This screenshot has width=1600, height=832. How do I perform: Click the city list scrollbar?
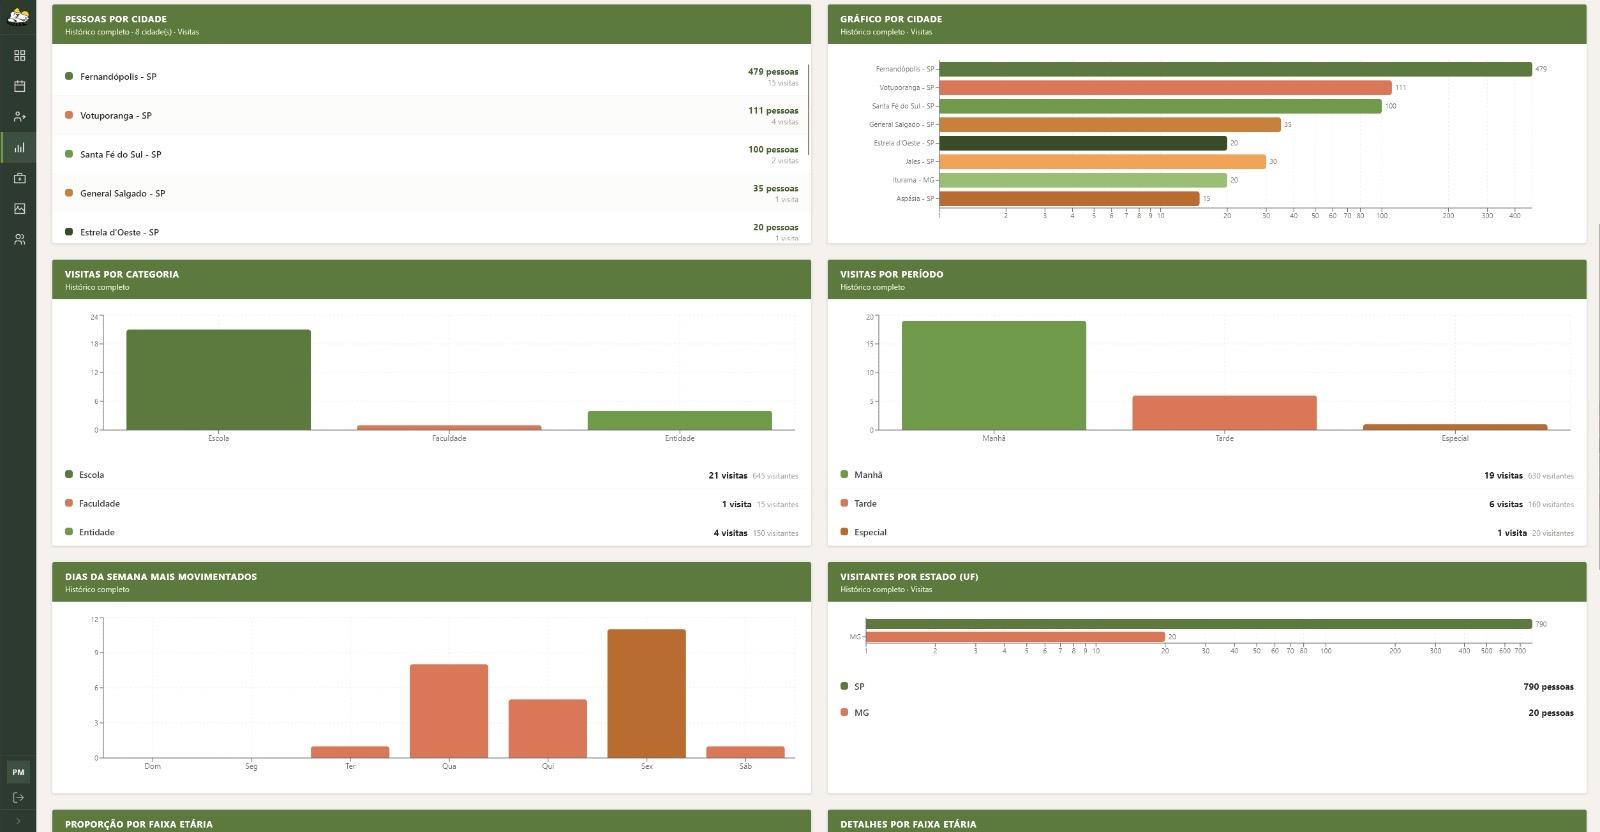pos(808,110)
